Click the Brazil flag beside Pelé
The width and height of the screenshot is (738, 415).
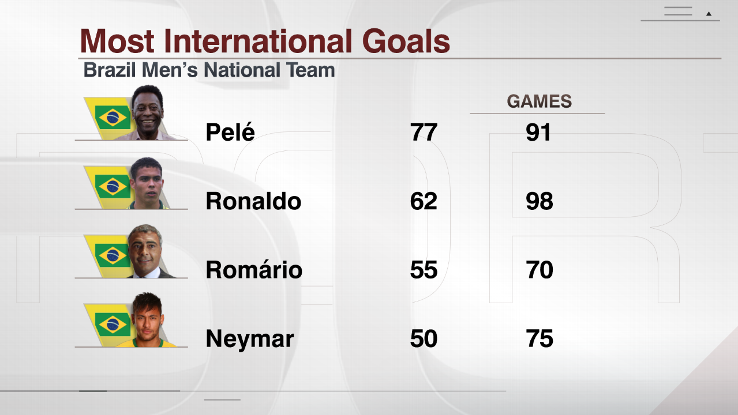pyautogui.click(x=112, y=117)
